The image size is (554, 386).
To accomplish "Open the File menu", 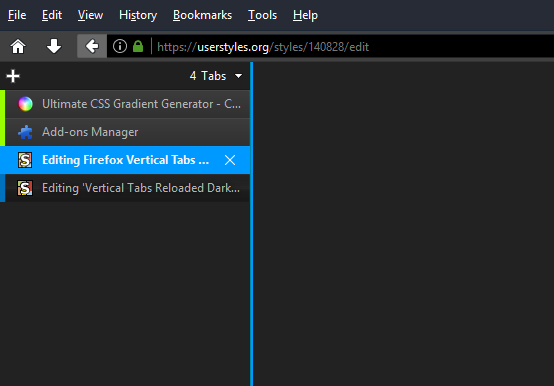I will 17,15.
